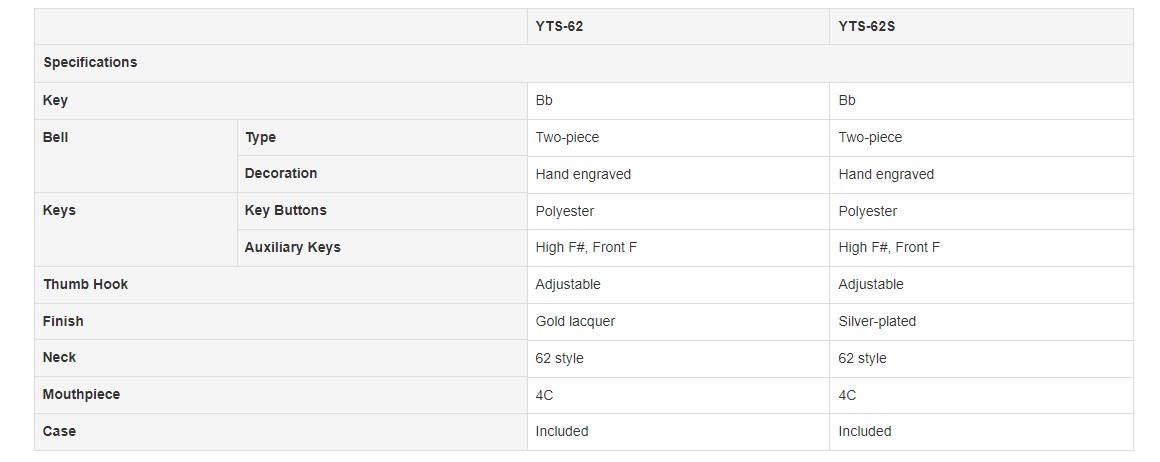Select the Thumb Hook row label

point(85,284)
